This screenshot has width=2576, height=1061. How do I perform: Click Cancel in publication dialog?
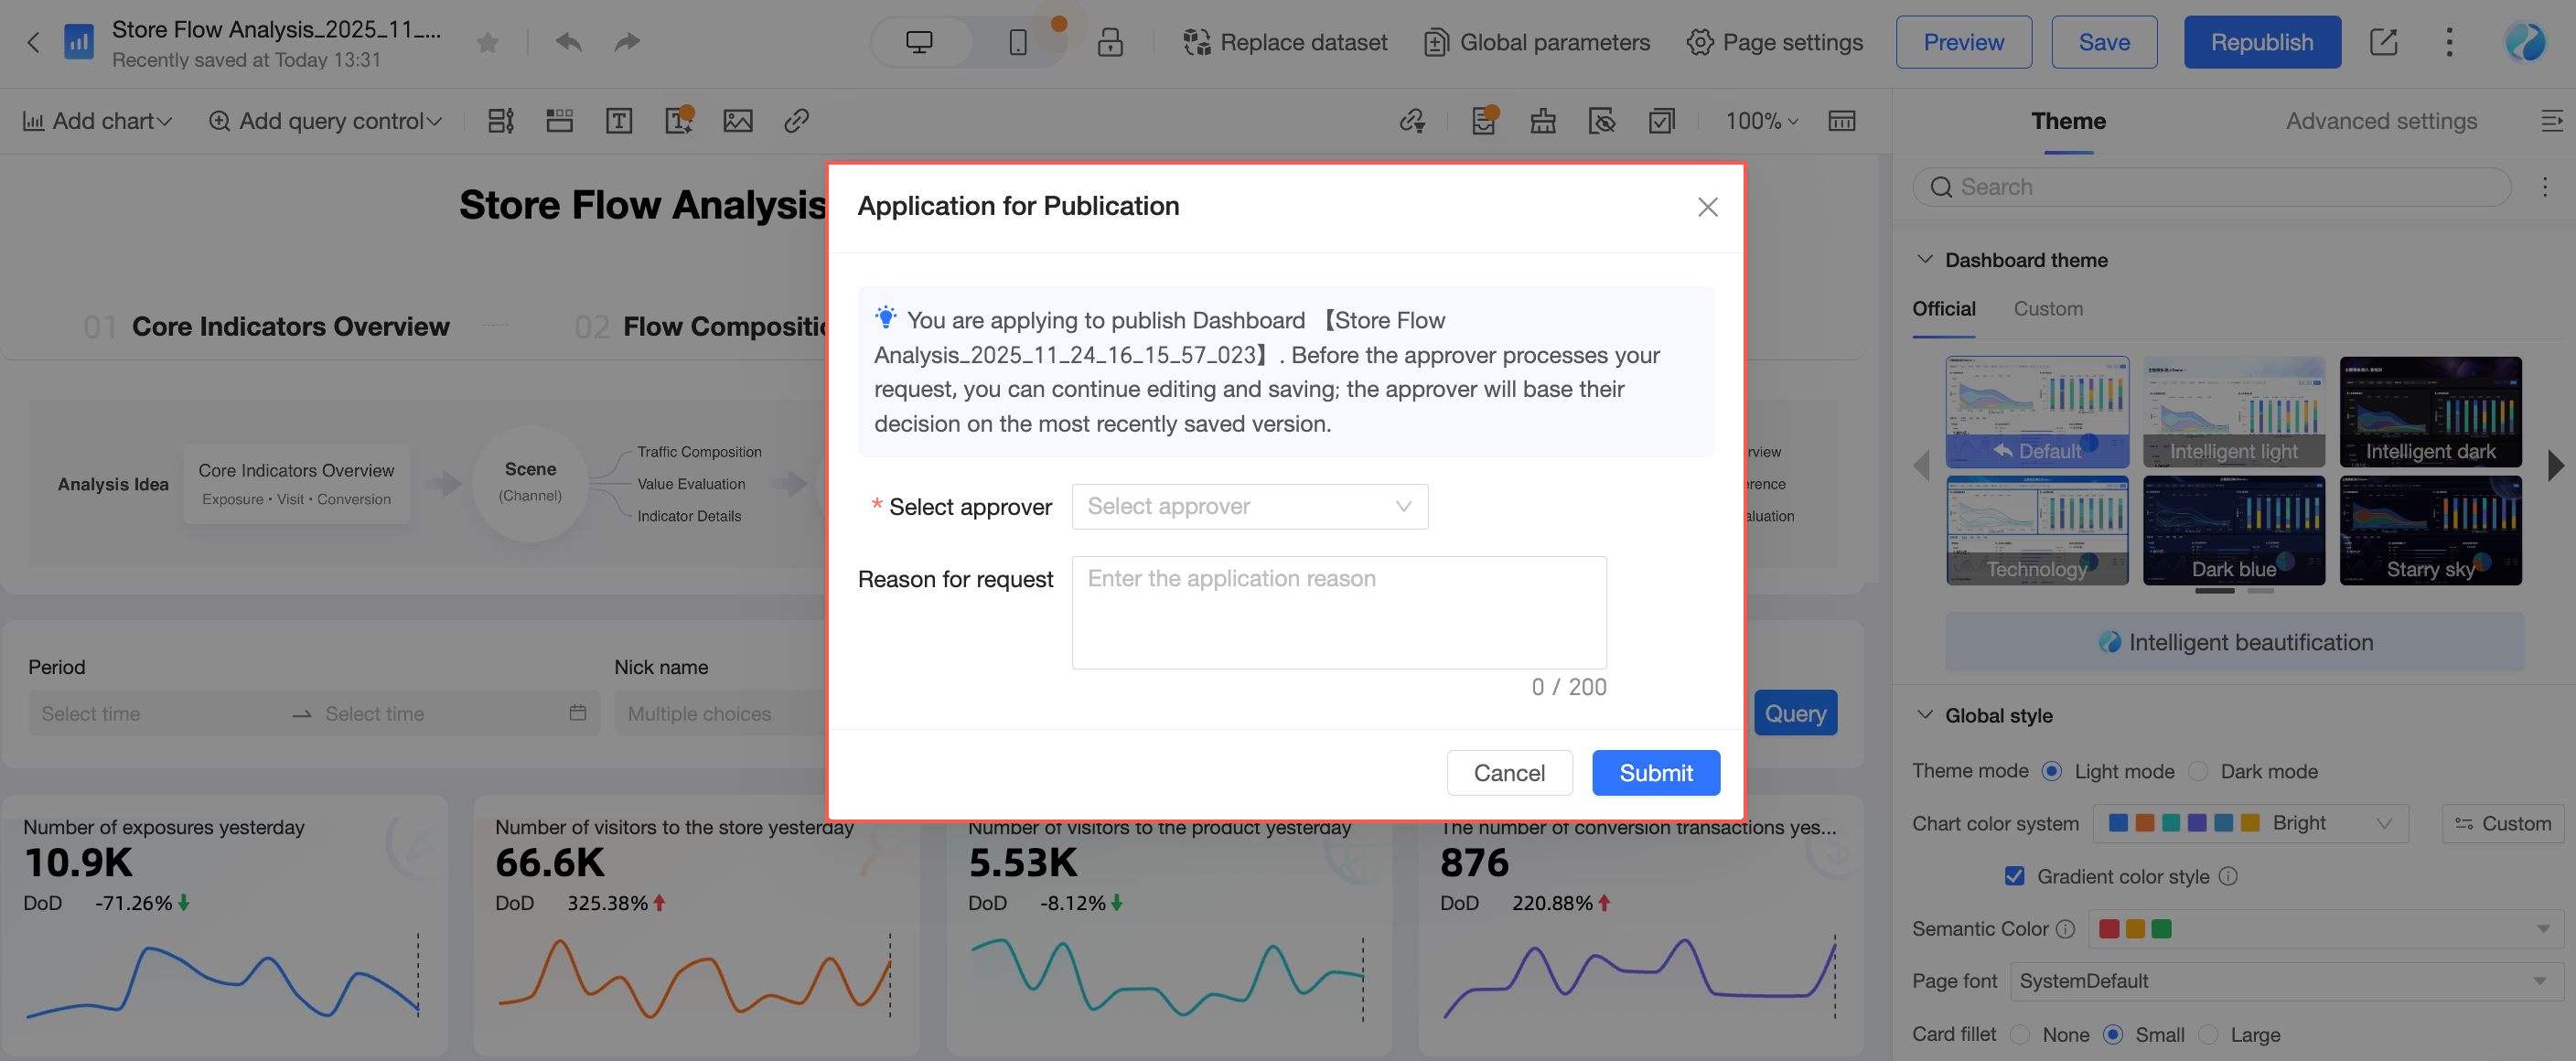pyautogui.click(x=1508, y=773)
